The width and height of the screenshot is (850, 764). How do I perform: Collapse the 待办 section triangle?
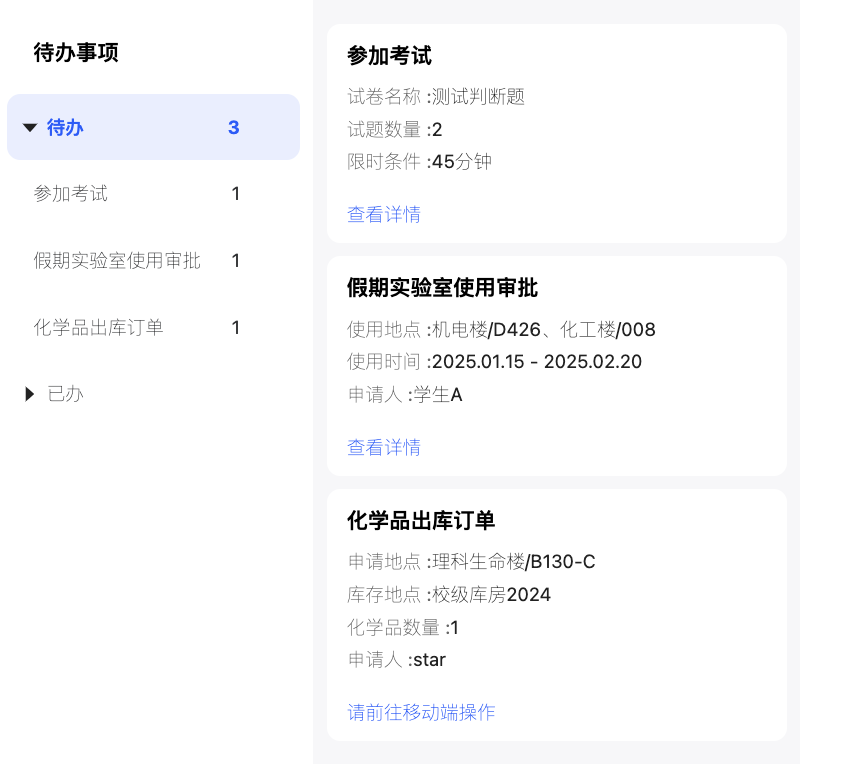click(x=30, y=128)
